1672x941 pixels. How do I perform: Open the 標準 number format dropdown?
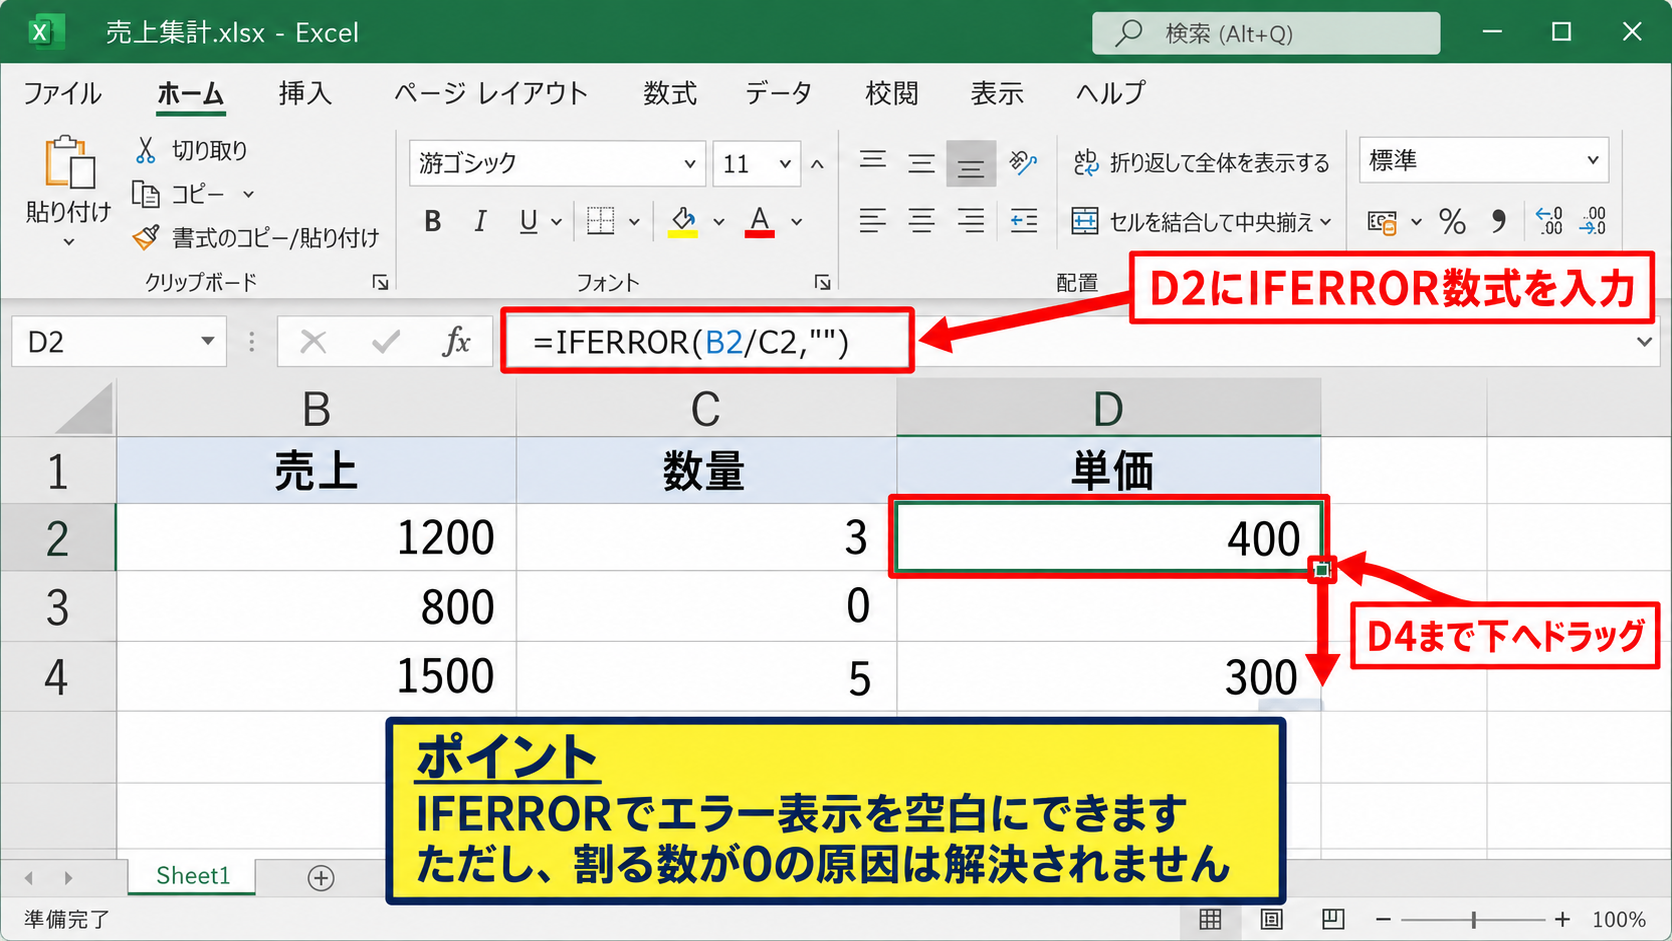coord(1593,160)
